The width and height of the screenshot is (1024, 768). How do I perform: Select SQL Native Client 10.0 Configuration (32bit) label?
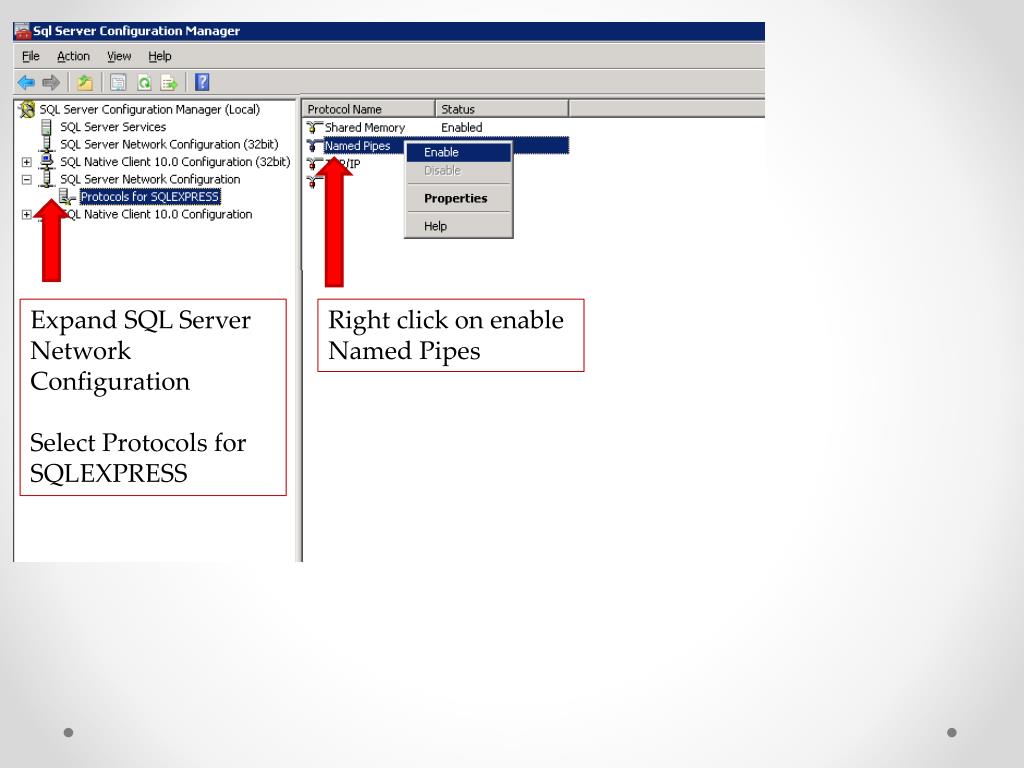point(175,161)
